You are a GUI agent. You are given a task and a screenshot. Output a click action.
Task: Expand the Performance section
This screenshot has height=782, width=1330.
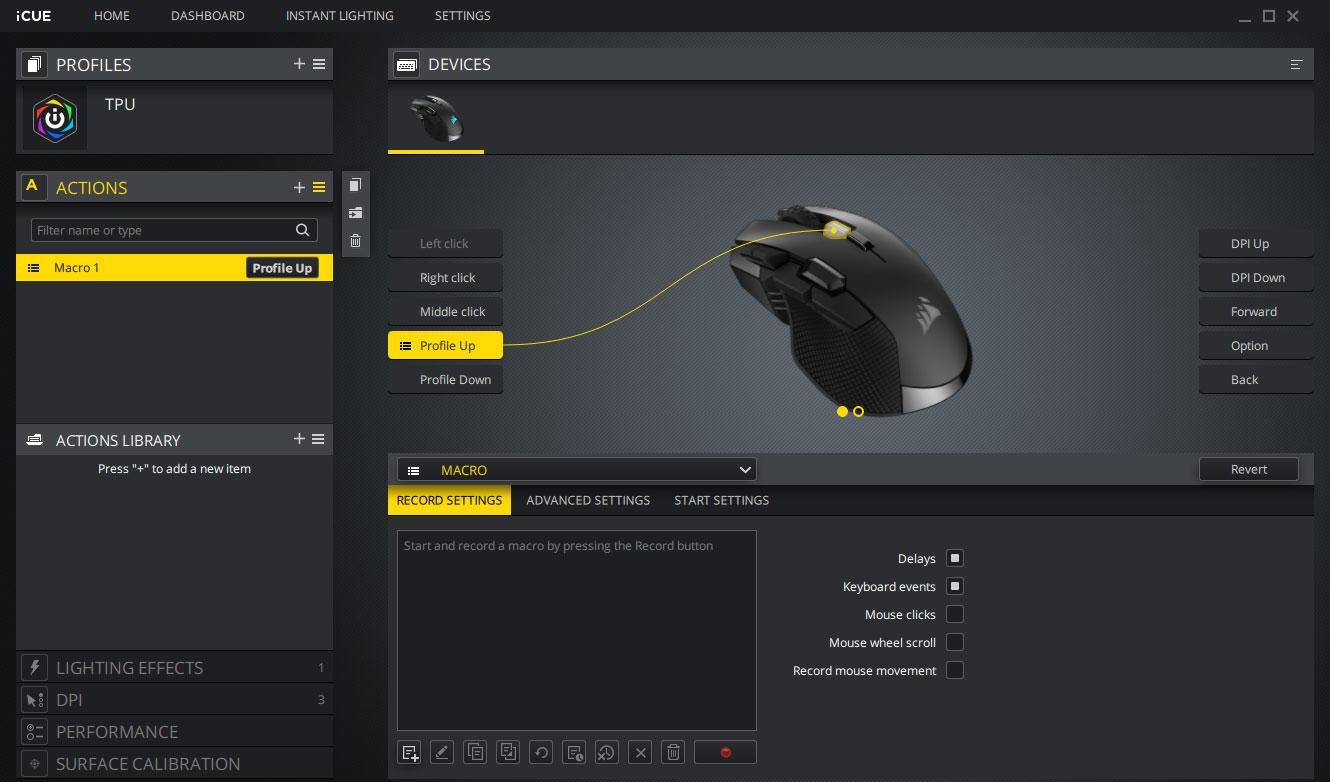pyautogui.click(x=175, y=732)
